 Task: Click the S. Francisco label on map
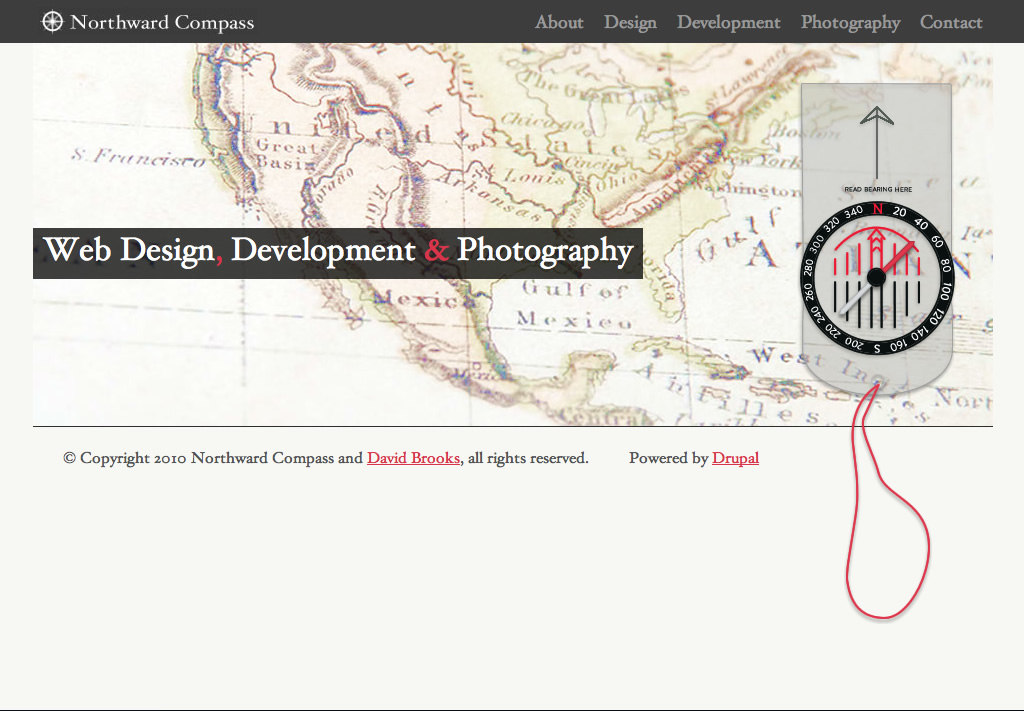[x=138, y=157]
